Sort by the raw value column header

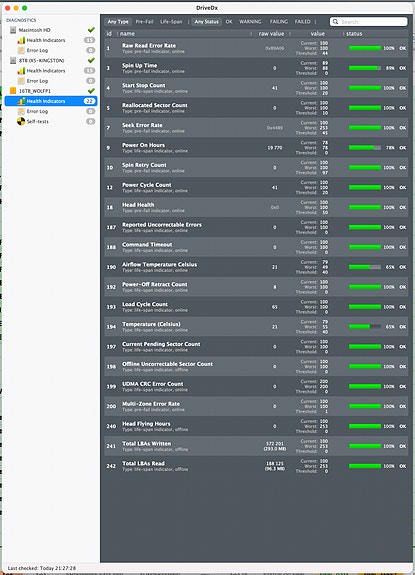pyautogui.click(x=271, y=34)
